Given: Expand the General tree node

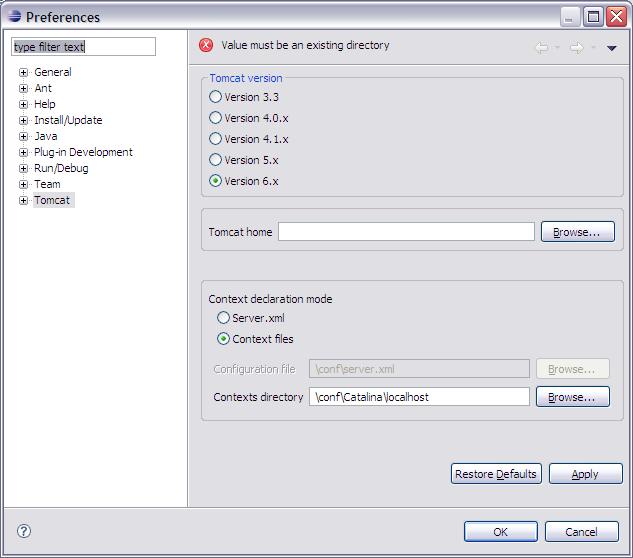Looking at the screenshot, I should coord(23,72).
